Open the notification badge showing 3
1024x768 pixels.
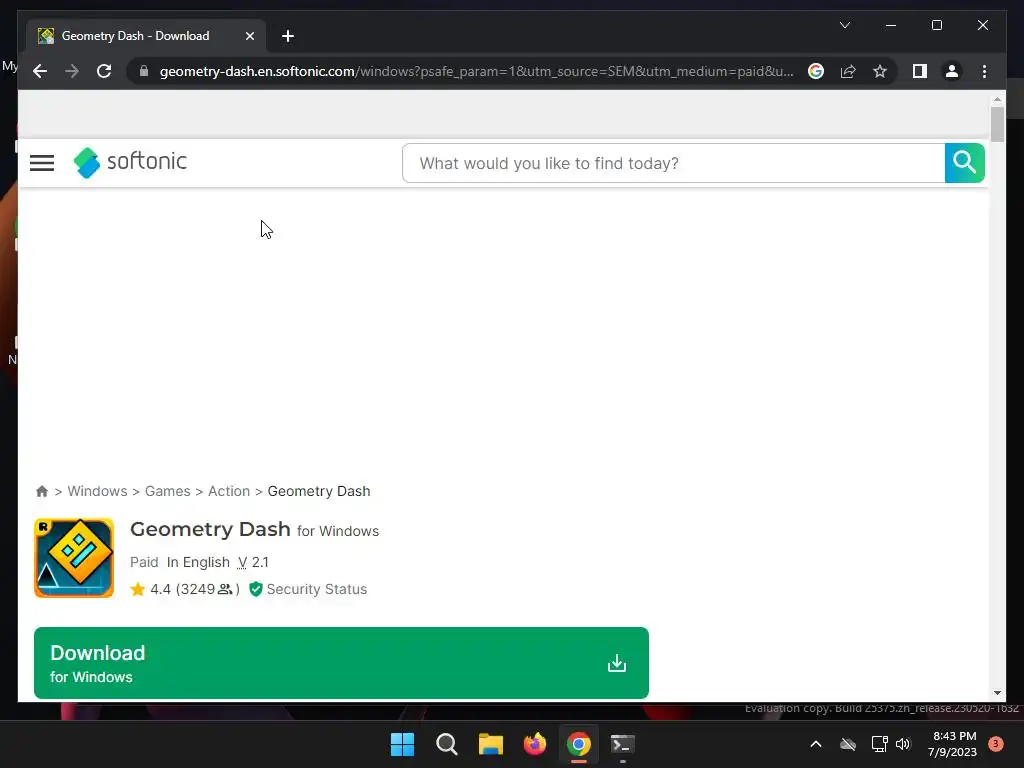(996, 744)
